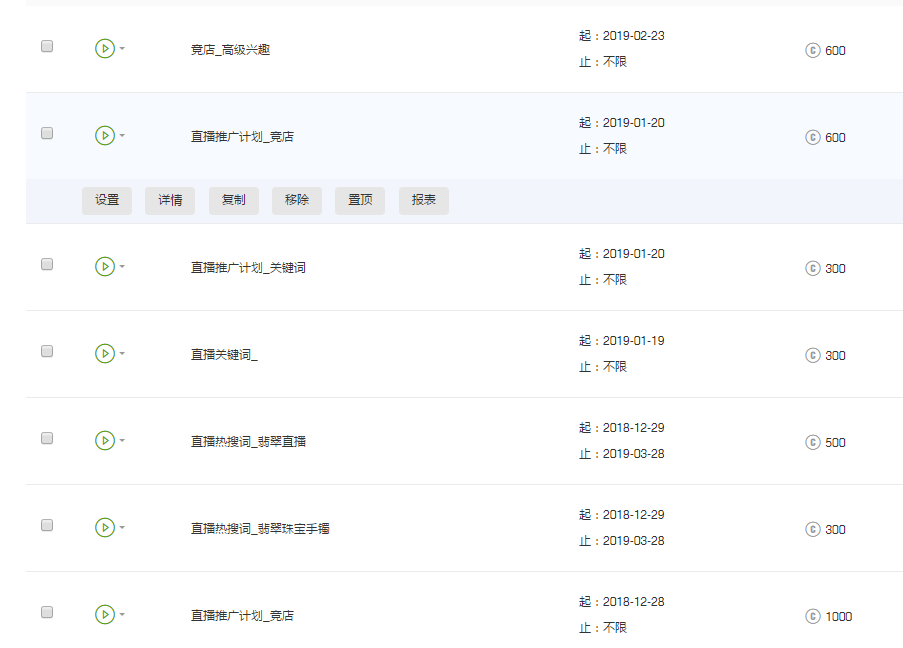Click the status icon of 直播推广计划_关键词
The image size is (903, 648).
[x=105, y=266]
